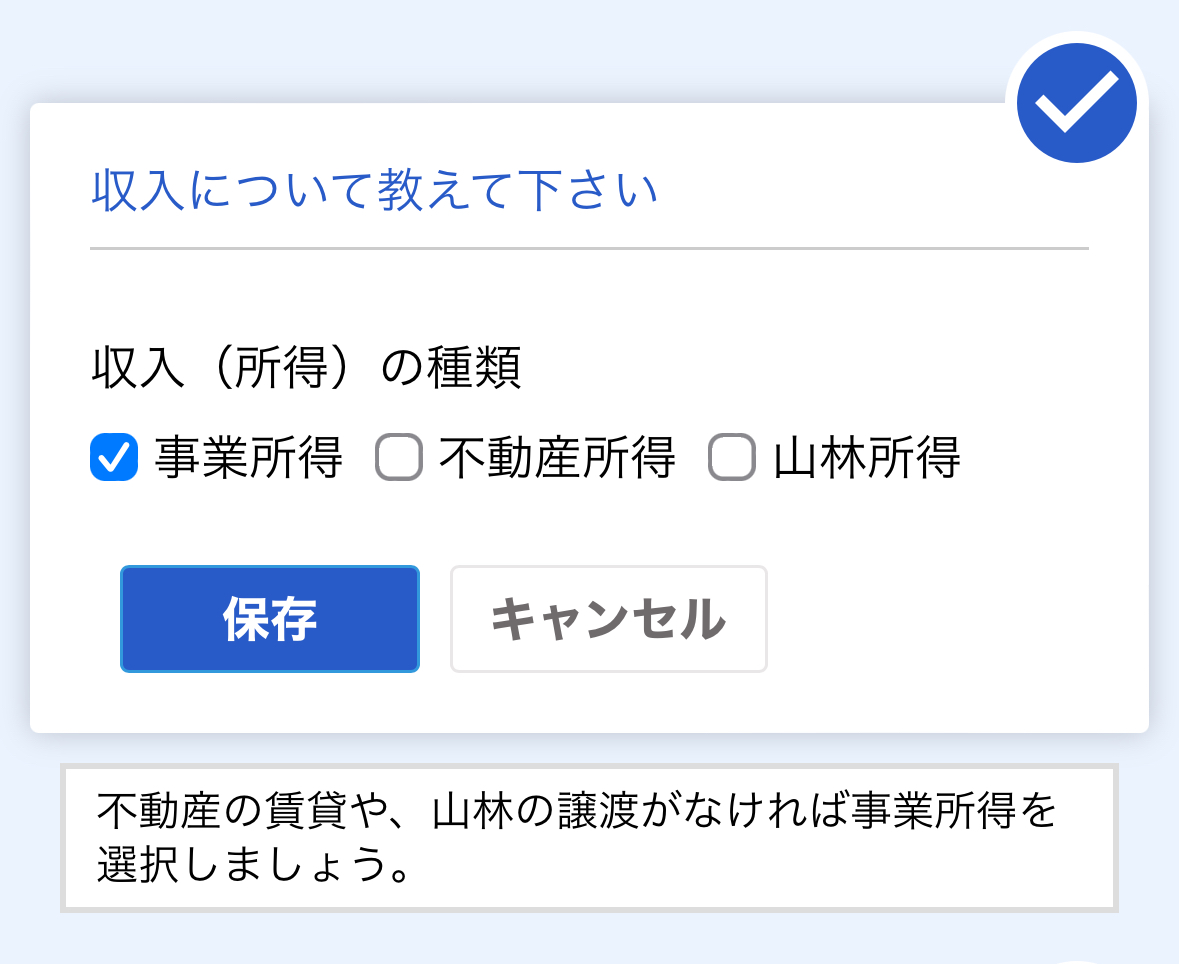The width and height of the screenshot is (1179, 964).
Task: Uncheck the 事業所得 checkbox
Action: pyautogui.click(x=114, y=457)
